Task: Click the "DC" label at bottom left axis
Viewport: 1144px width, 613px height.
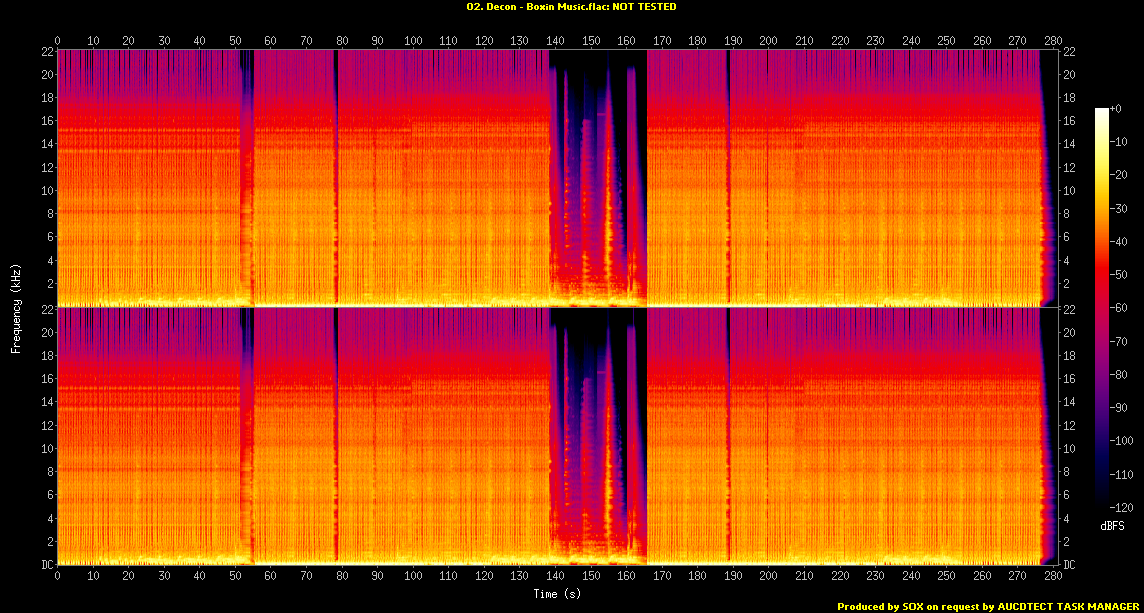Action: tap(47, 564)
